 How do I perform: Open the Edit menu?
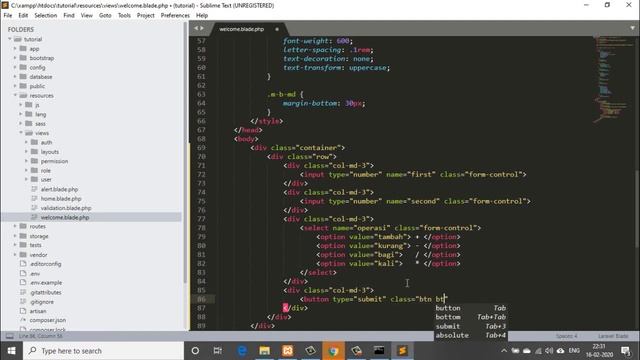coord(23,15)
